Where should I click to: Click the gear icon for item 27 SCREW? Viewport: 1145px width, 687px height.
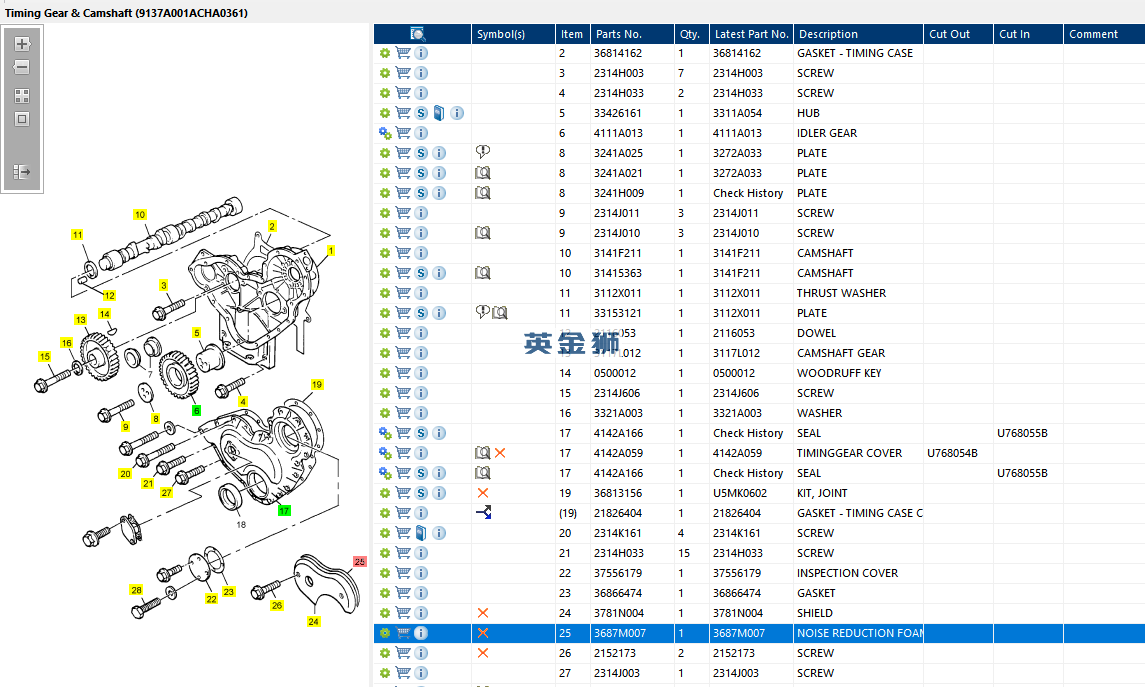click(x=385, y=673)
